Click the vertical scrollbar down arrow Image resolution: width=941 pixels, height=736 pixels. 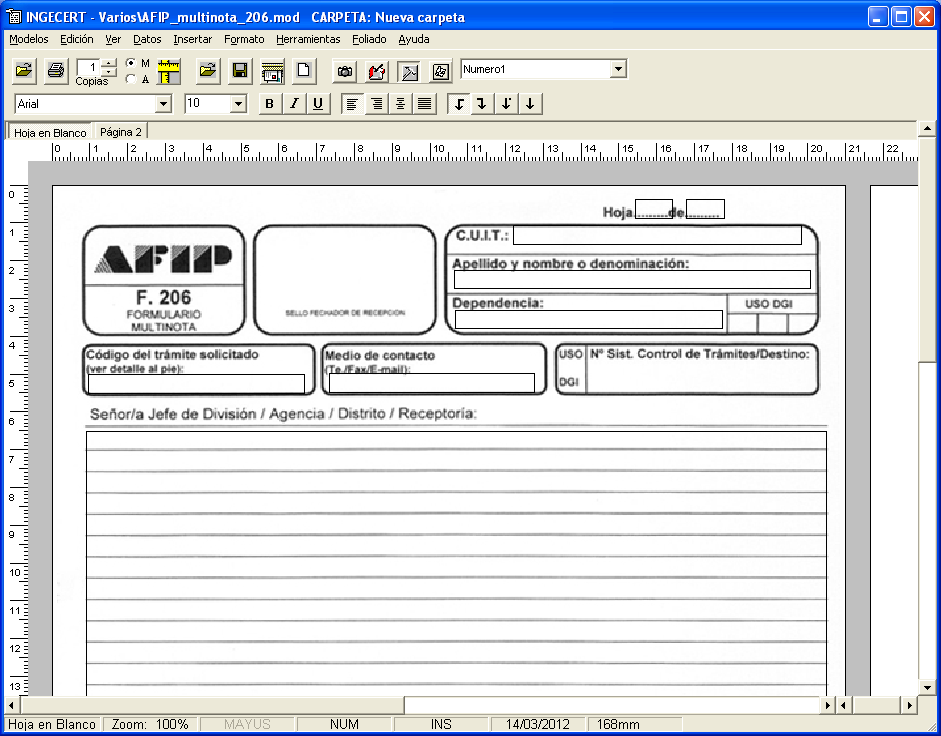click(x=927, y=688)
